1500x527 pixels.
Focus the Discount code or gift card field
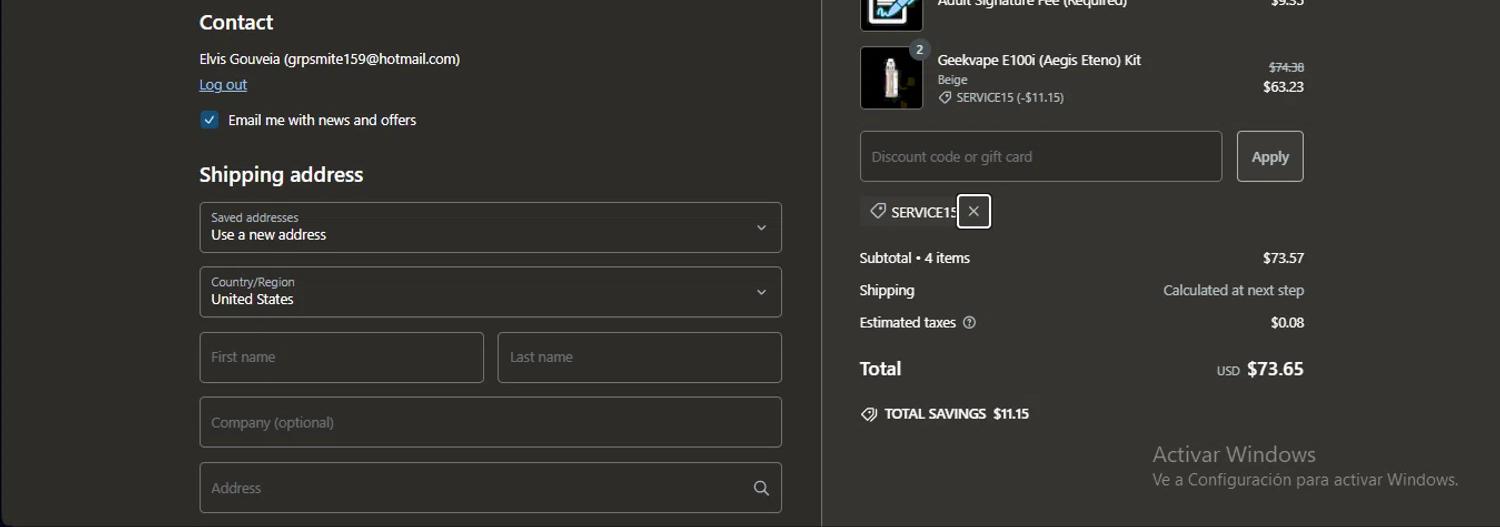point(1041,156)
